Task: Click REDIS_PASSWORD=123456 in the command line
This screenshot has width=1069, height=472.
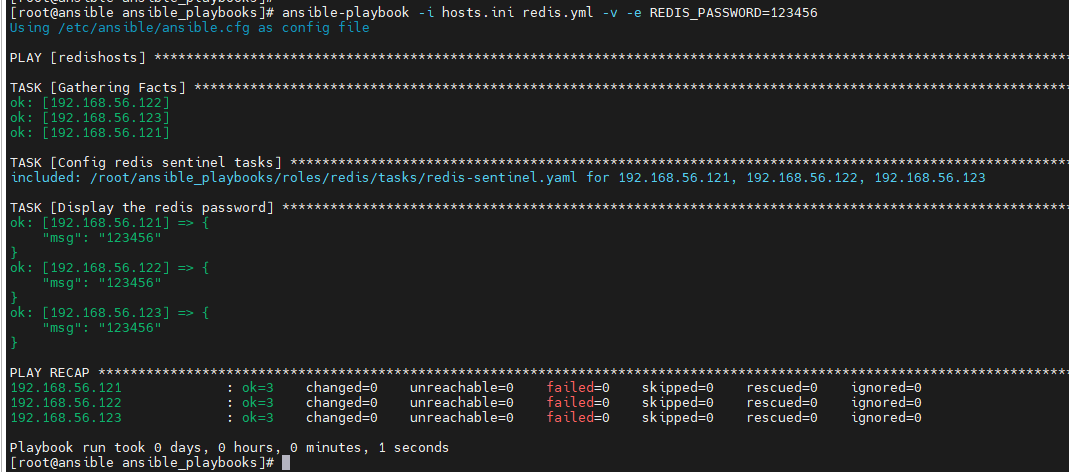Action: (733, 13)
